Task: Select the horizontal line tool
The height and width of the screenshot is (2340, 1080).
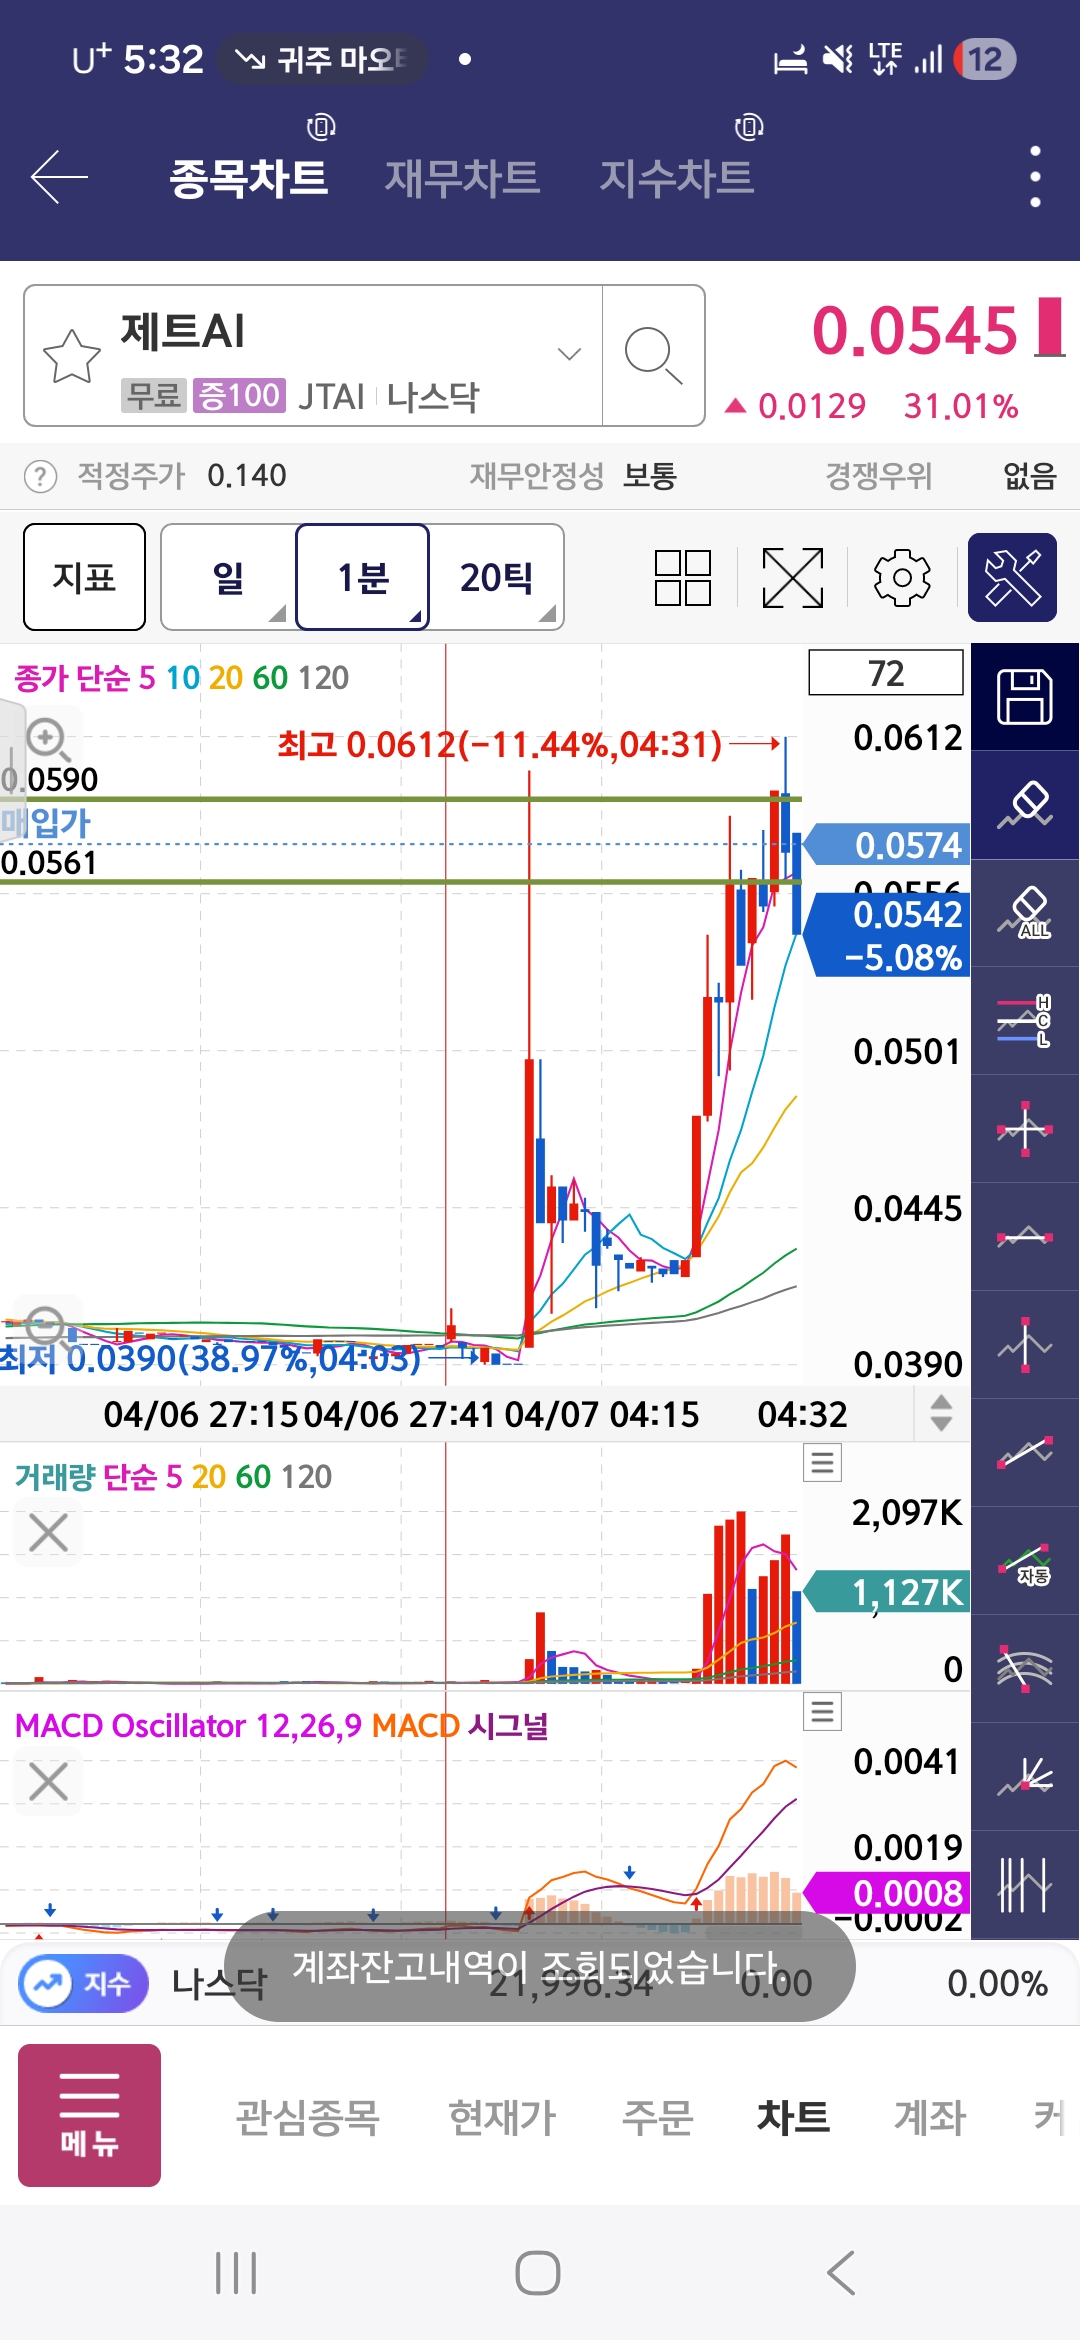Action: point(1025,1237)
